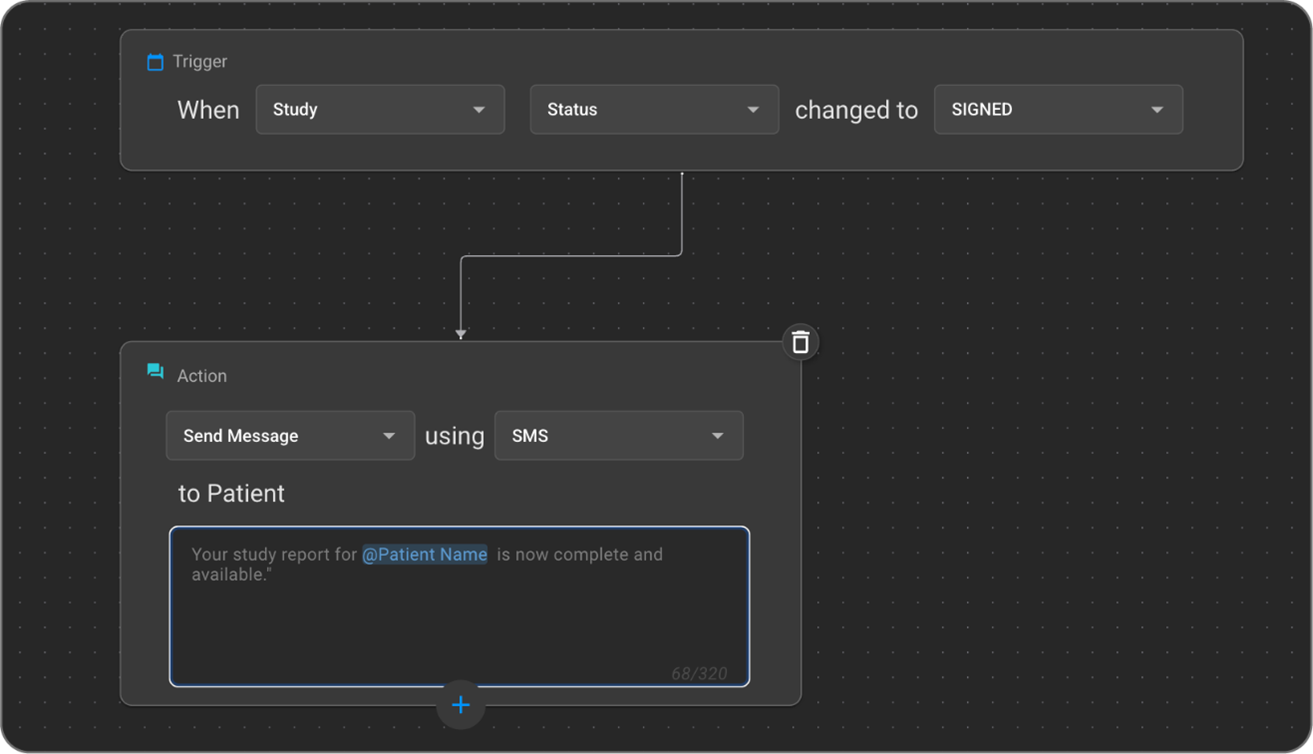
Task: Add a new step with plus button
Action: (x=460, y=705)
